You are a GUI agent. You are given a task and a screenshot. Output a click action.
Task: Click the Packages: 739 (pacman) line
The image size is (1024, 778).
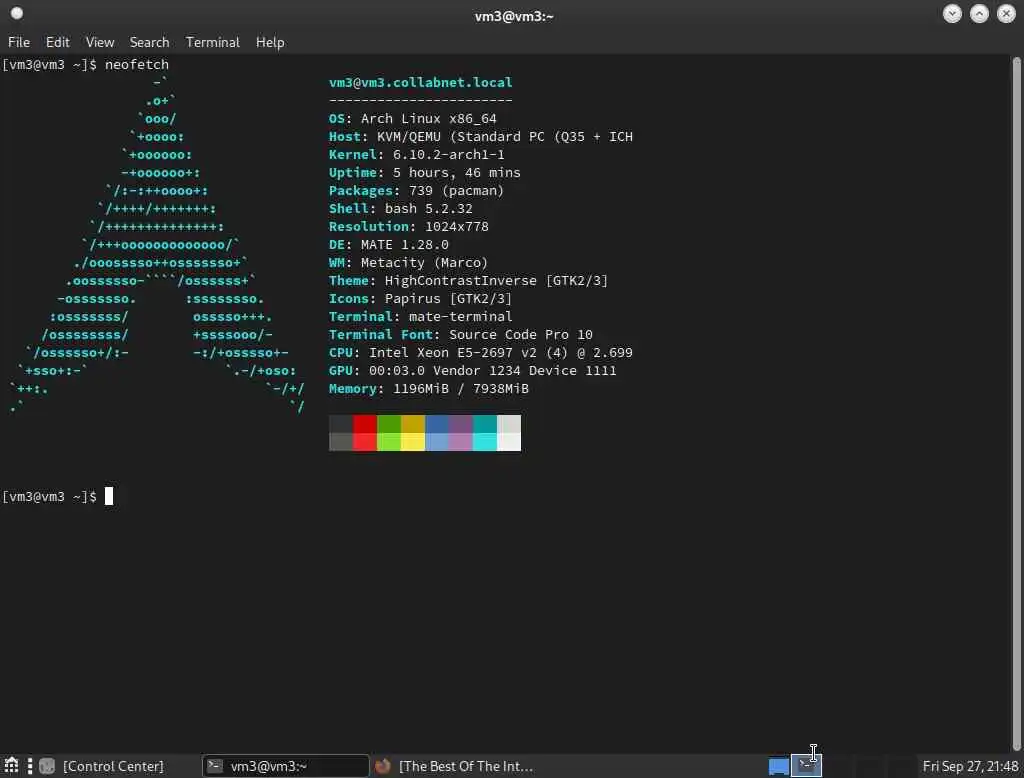(x=417, y=191)
